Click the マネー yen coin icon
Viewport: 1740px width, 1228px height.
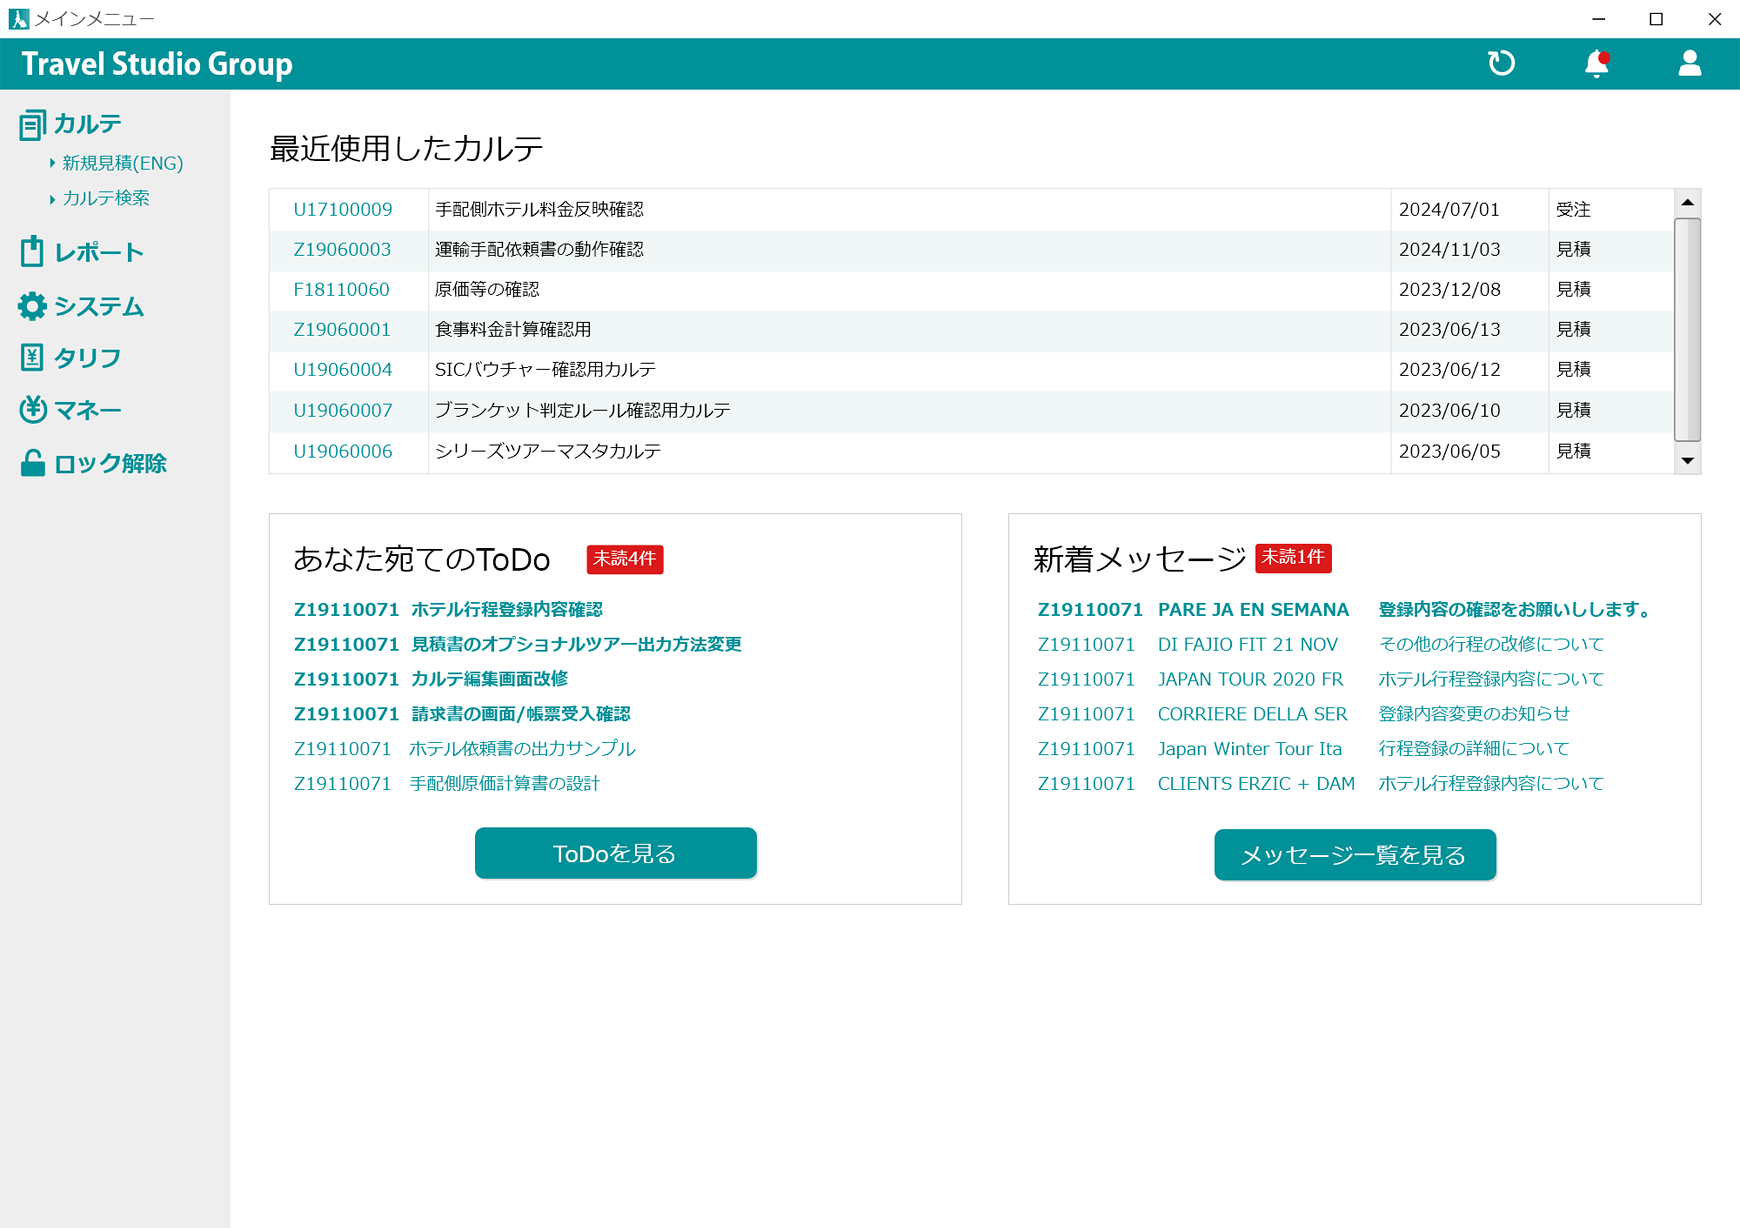tap(32, 409)
